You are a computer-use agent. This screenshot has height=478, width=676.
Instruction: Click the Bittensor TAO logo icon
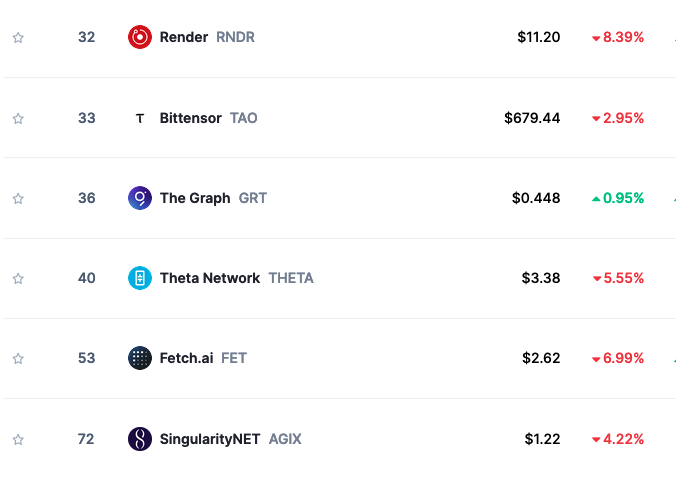click(140, 118)
